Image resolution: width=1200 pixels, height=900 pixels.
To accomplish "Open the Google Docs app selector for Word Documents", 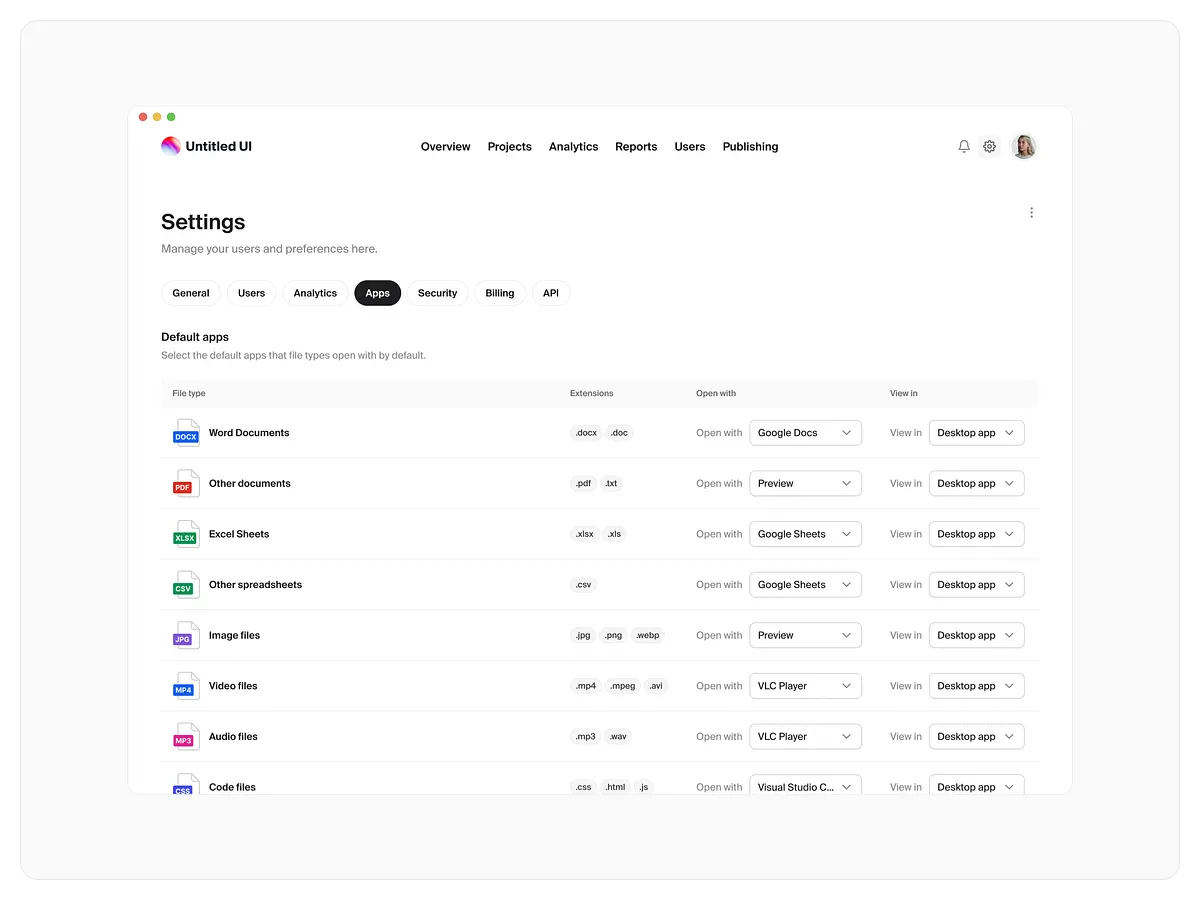I will click(x=805, y=432).
